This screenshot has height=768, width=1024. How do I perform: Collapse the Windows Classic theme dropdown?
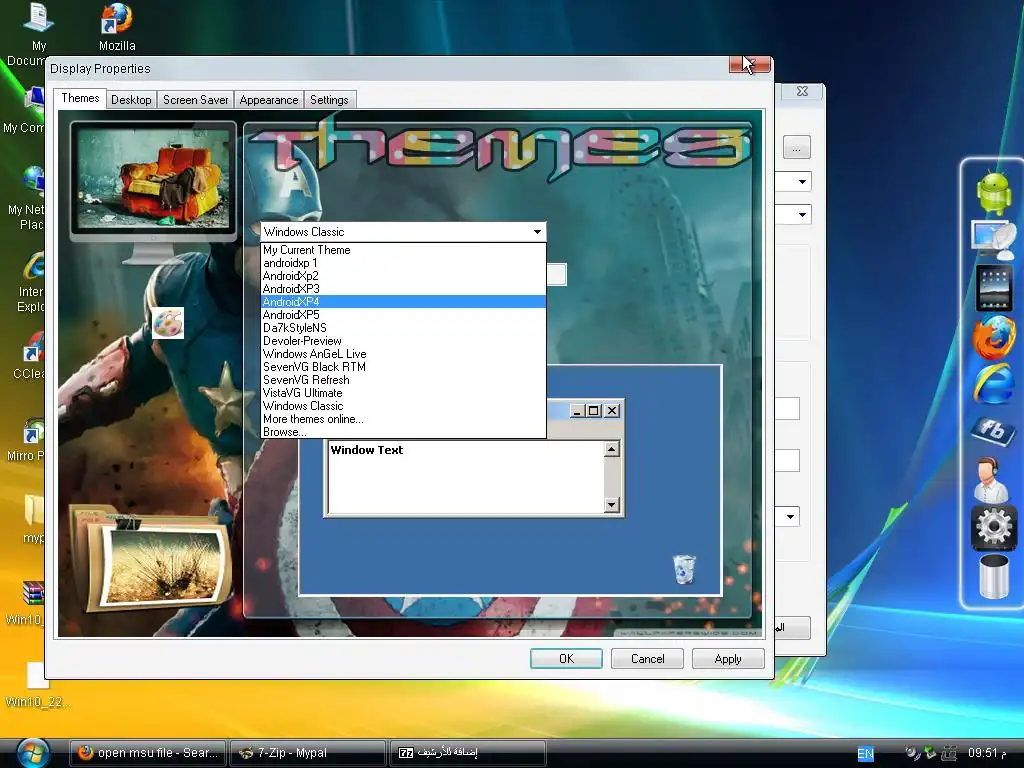pyautogui.click(x=537, y=232)
